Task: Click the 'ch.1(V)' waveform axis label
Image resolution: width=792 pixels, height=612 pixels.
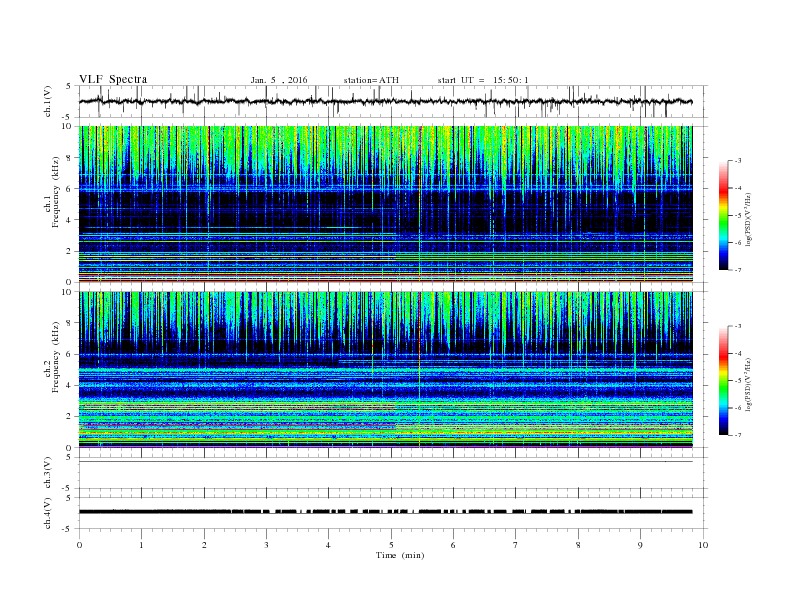Action: (x=48, y=101)
